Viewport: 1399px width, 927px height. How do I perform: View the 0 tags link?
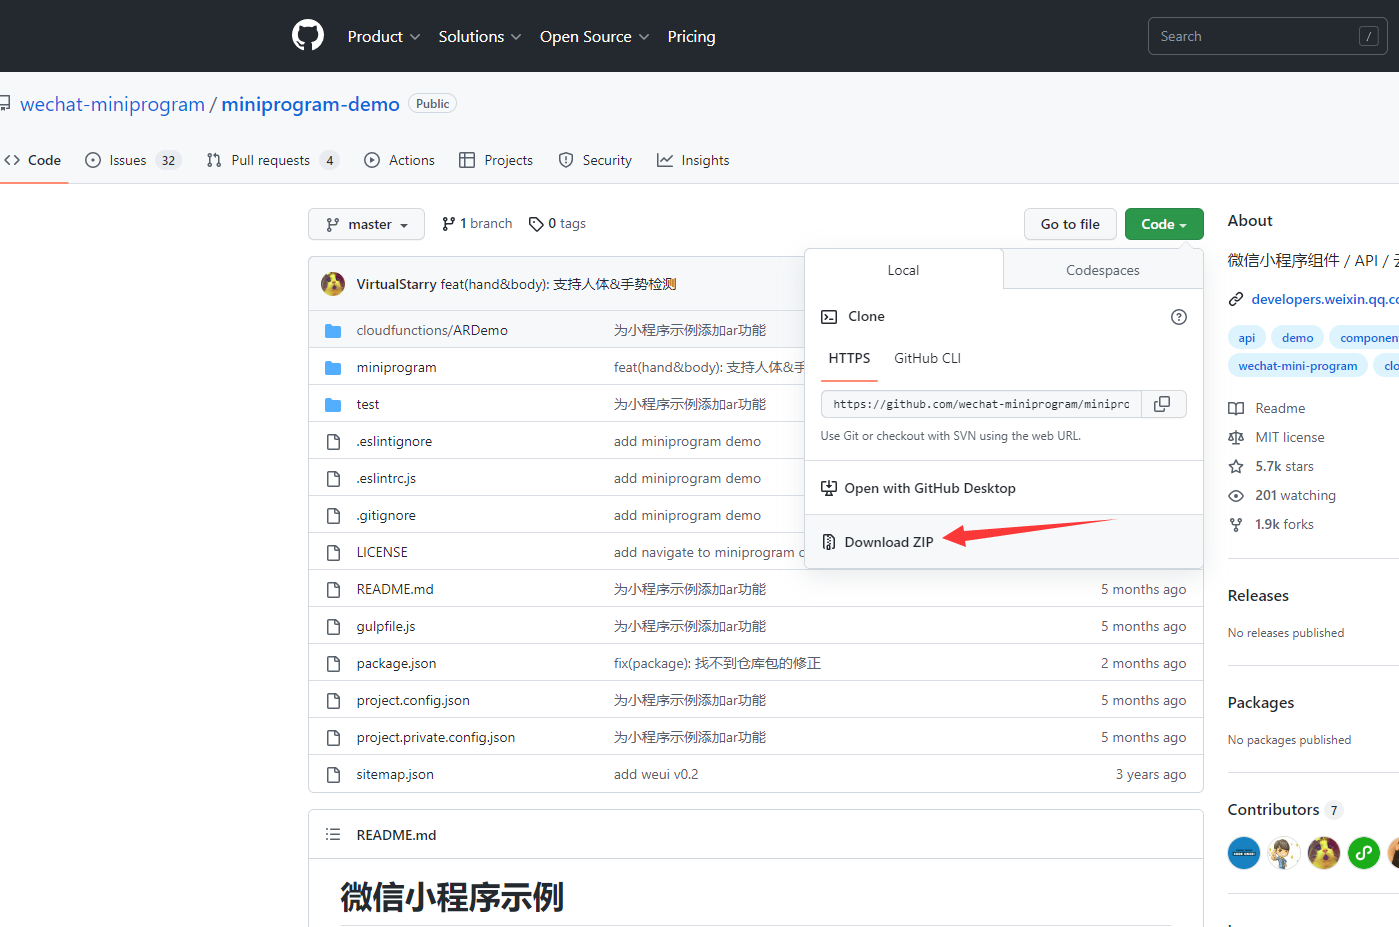558,224
